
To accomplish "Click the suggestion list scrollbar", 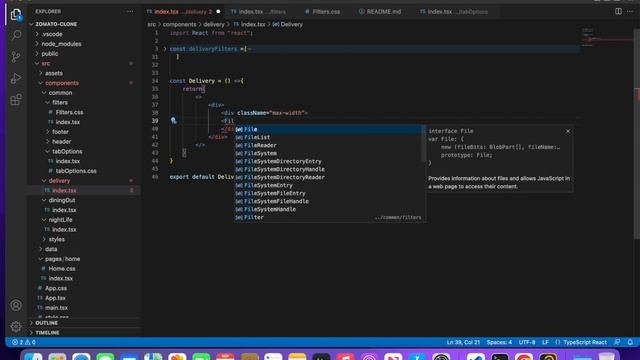I will 424,143.
